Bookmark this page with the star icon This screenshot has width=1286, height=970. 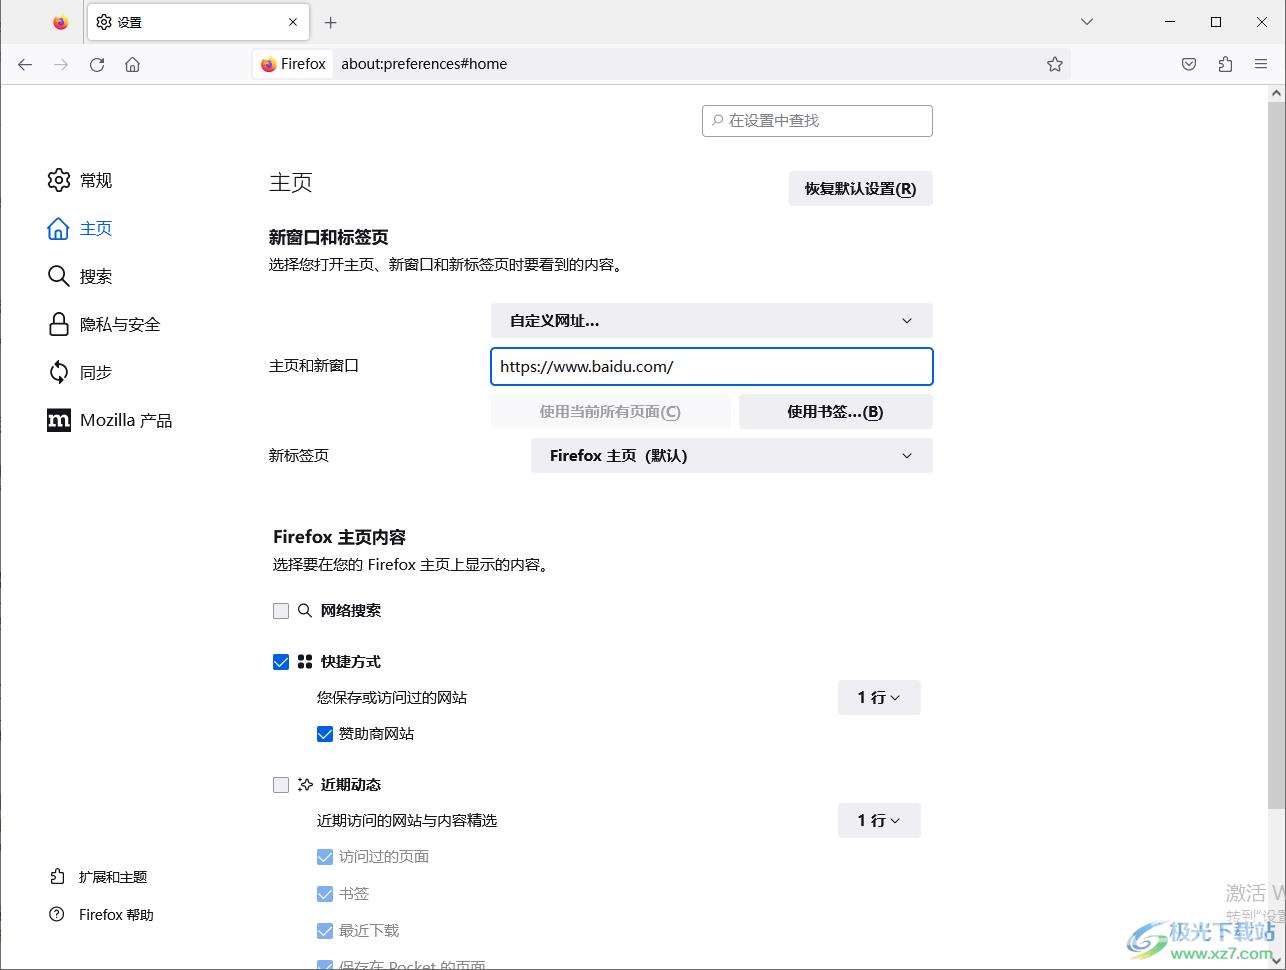click(x=1055, y=64)
